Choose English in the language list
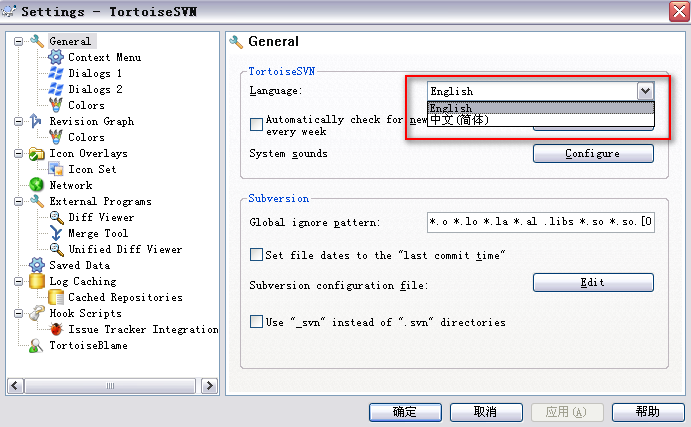This screenshot has width=691, height=427. tap(541, 108)
